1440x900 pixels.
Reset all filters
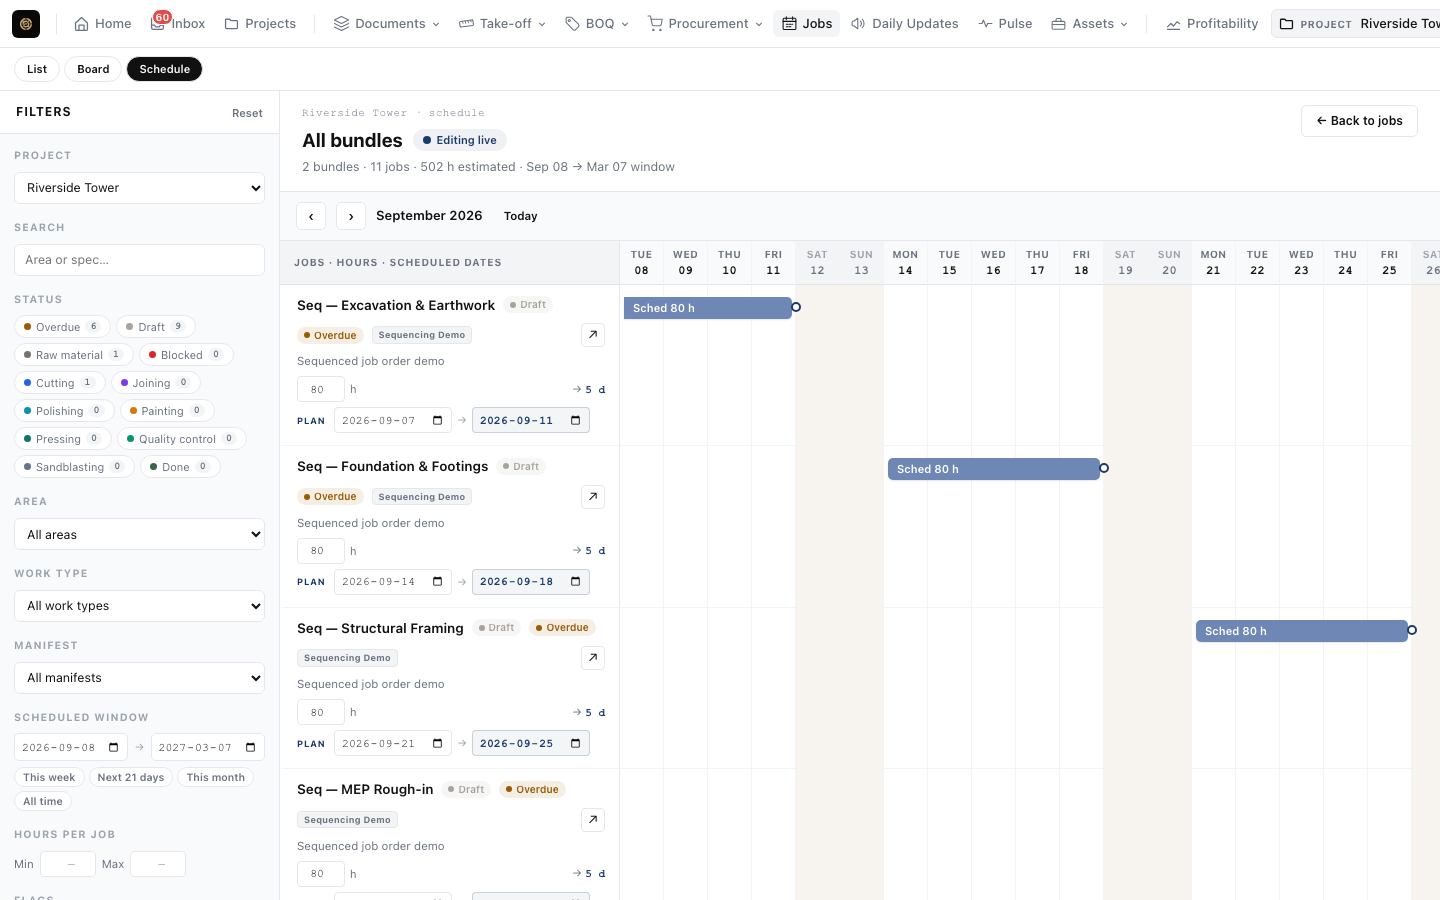247,113
